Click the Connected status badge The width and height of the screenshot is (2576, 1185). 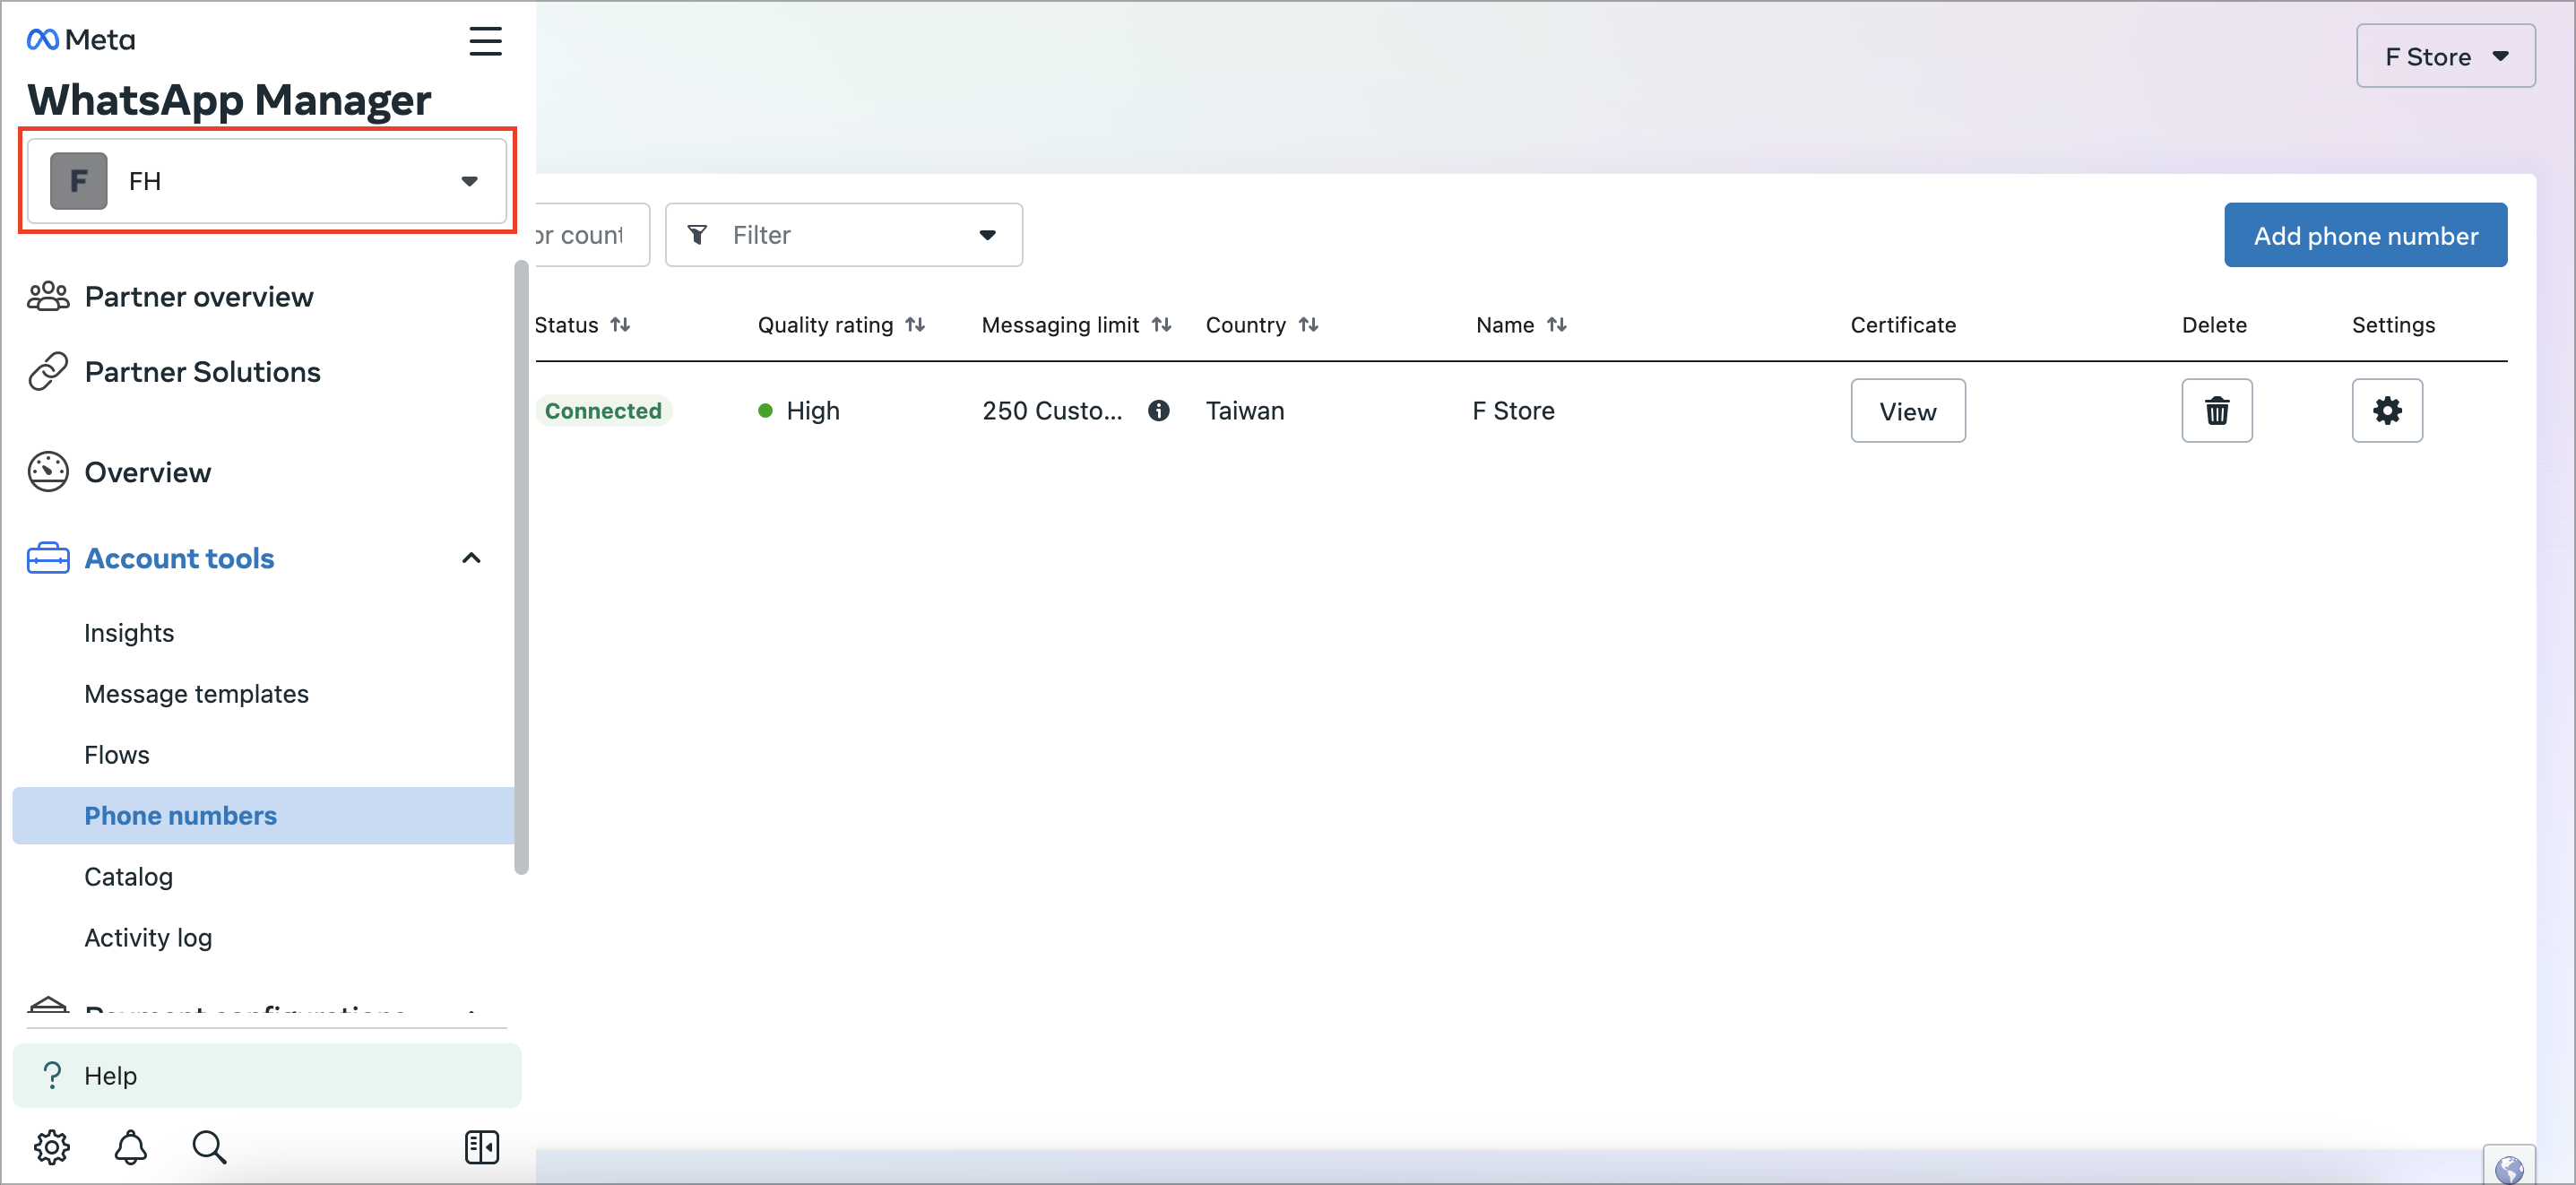pos(603,410)
